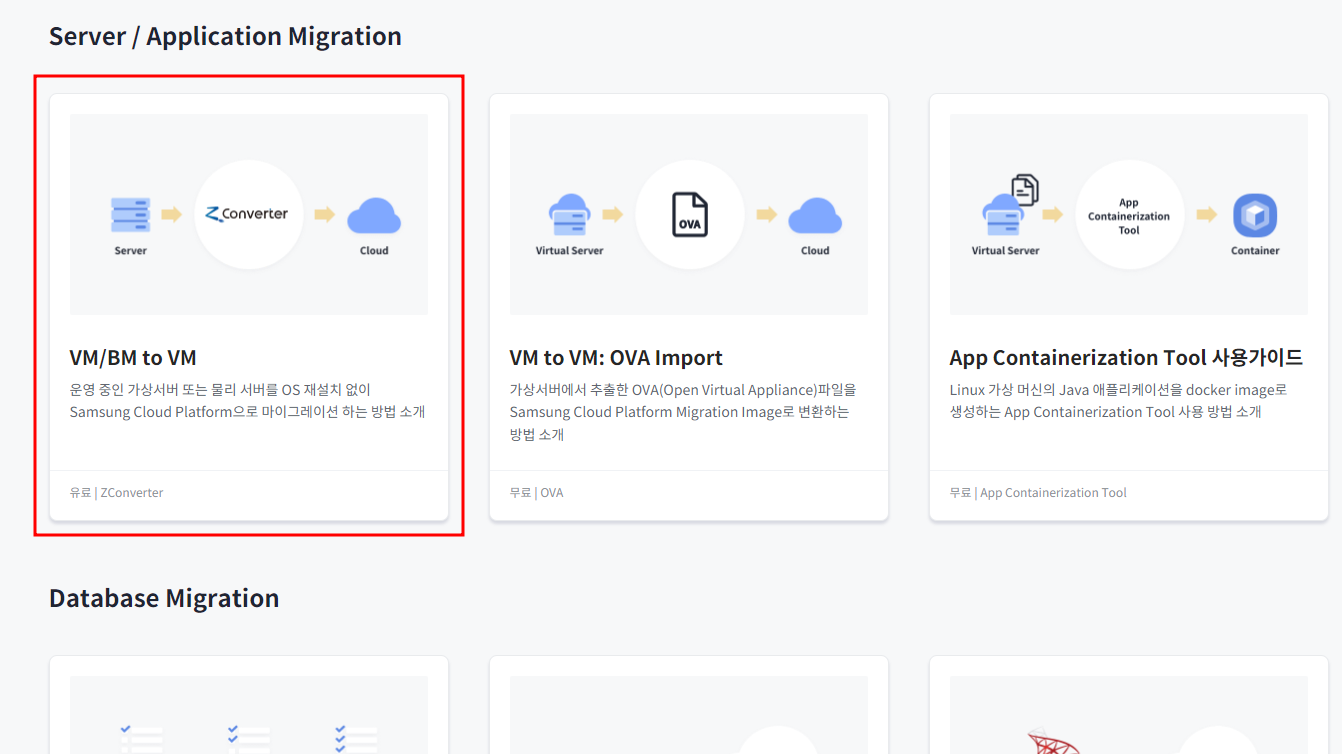The width and height of the screenshot is (1342, 754).
Task: Click the checklist illustration under Database Migration
Action: [249, 738]
